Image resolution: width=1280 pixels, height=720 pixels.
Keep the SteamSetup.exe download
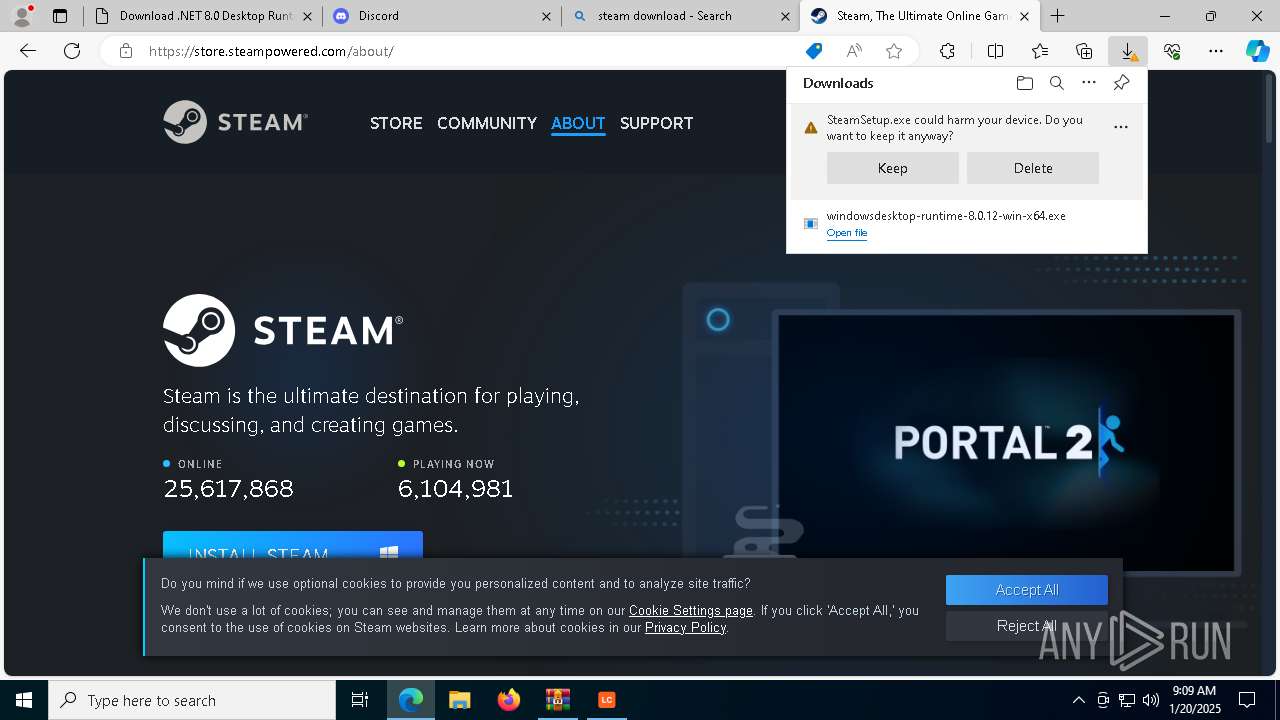click(893, 168)
